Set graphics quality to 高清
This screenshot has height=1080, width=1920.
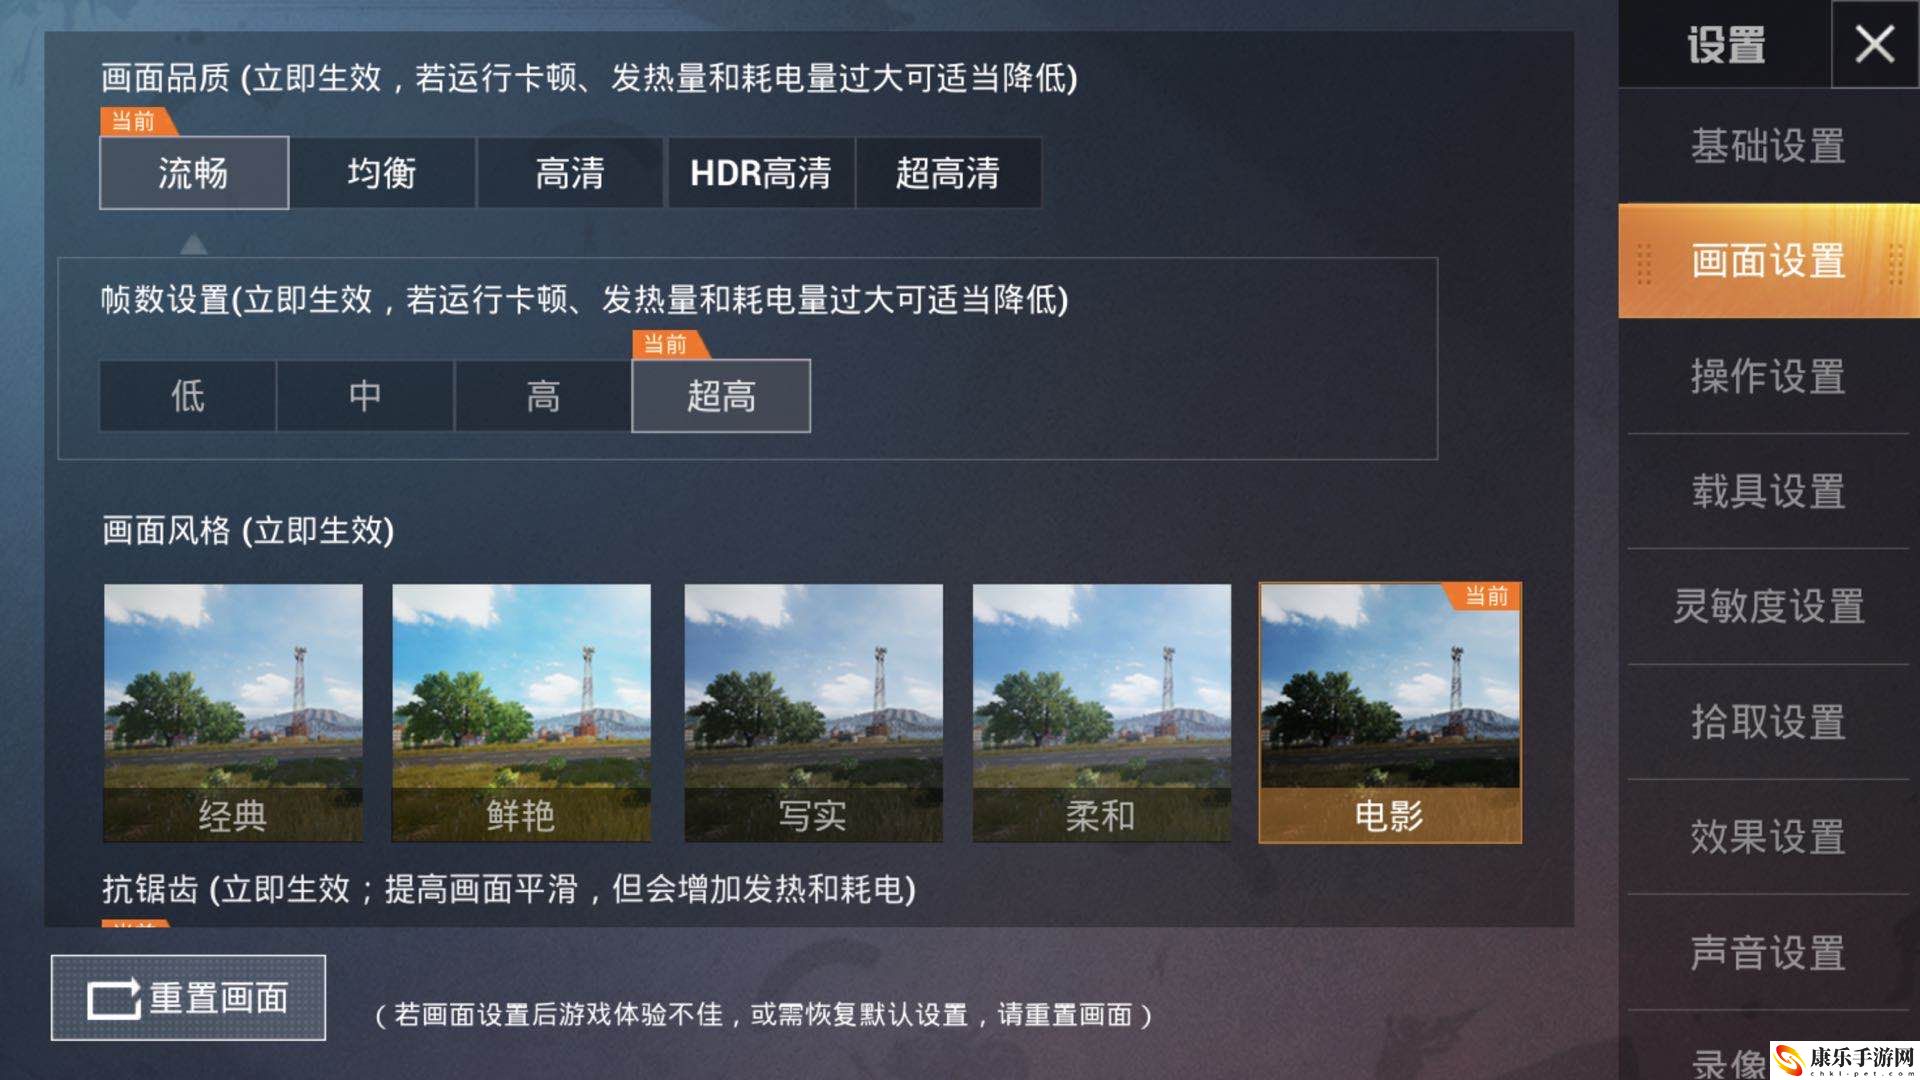point(570,173)
